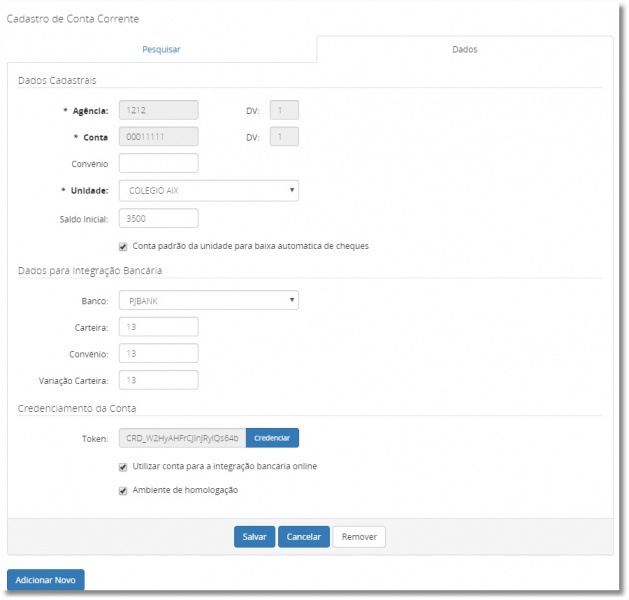Screen dimensions: 629x600
Task: Click the Saldo Inicial field
Action: pyautogui.click(x=158, y=218)
